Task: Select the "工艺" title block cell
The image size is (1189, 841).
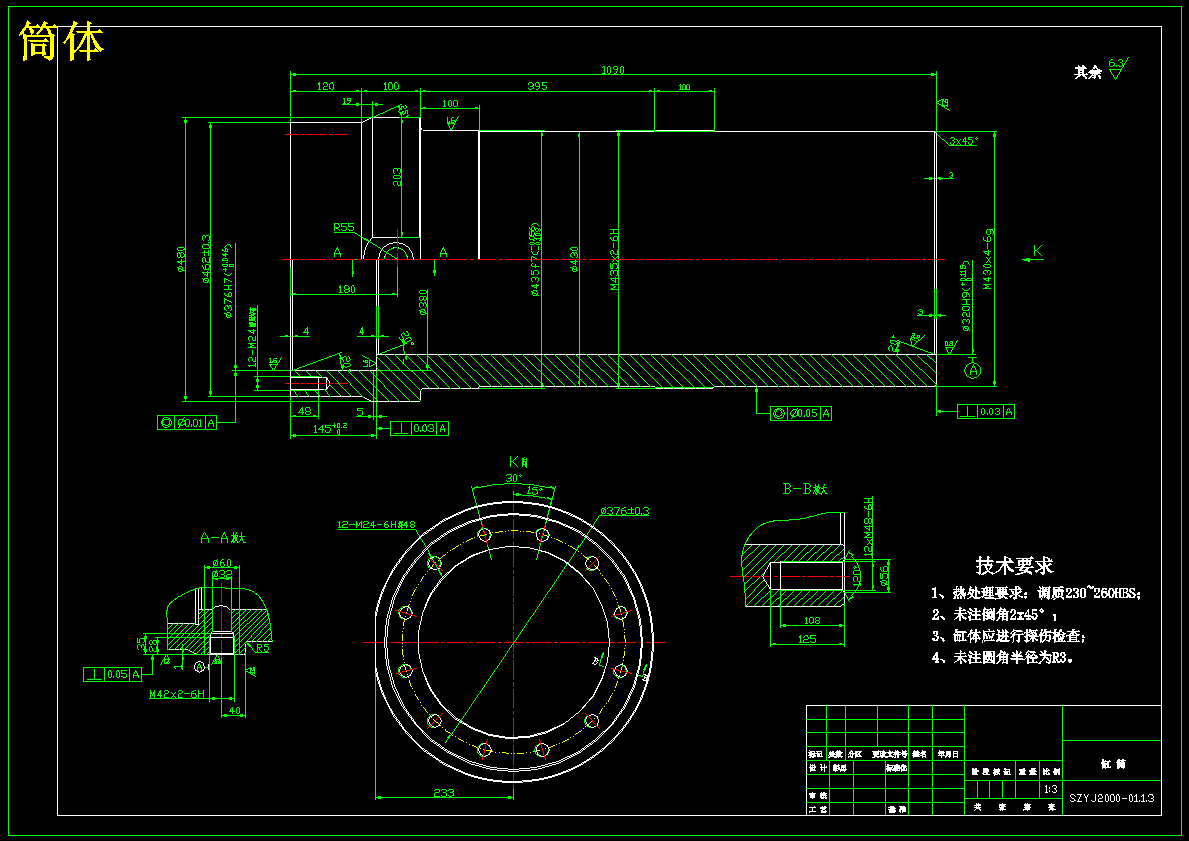Action: [817, 810]
